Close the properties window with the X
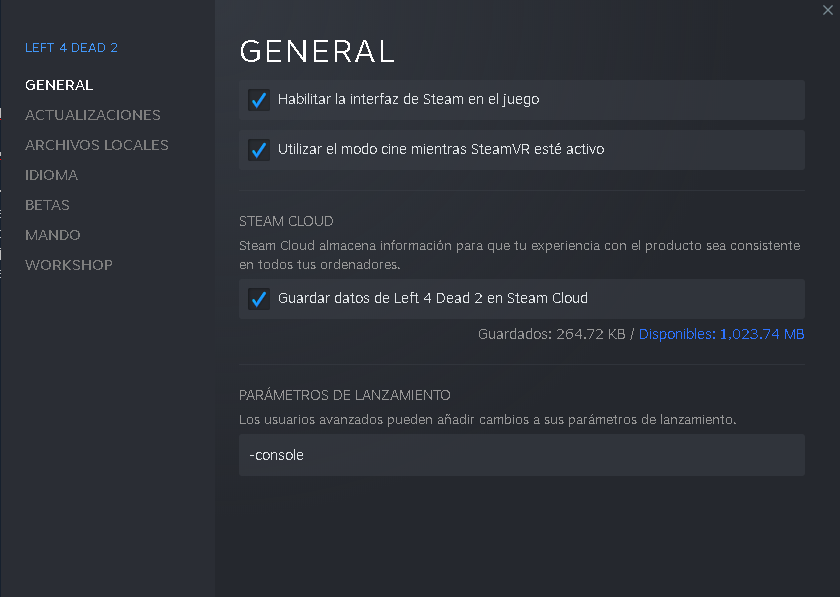Screen dimensions: 840x597 click(x=827, y=9)
